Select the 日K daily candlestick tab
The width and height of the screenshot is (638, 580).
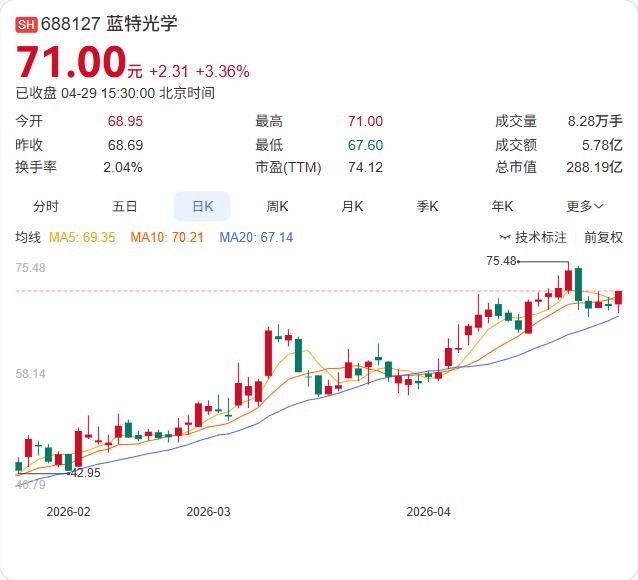[x=202, y=206]
